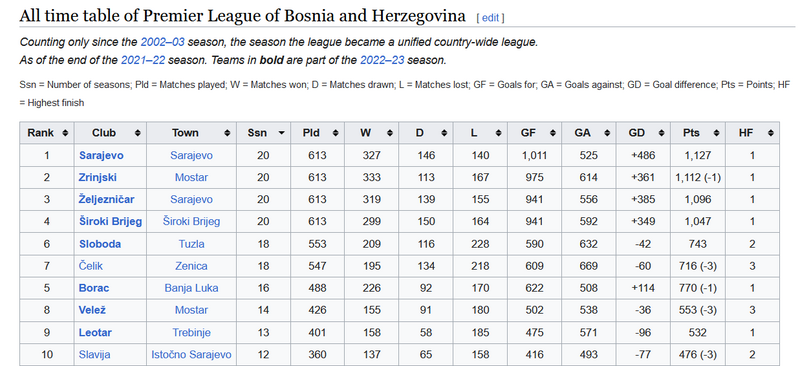The height and width of the screenshot is (366, 800).
Task: Sort table by D column arrows
Action: pyautogui.click(x=444, y=133)
